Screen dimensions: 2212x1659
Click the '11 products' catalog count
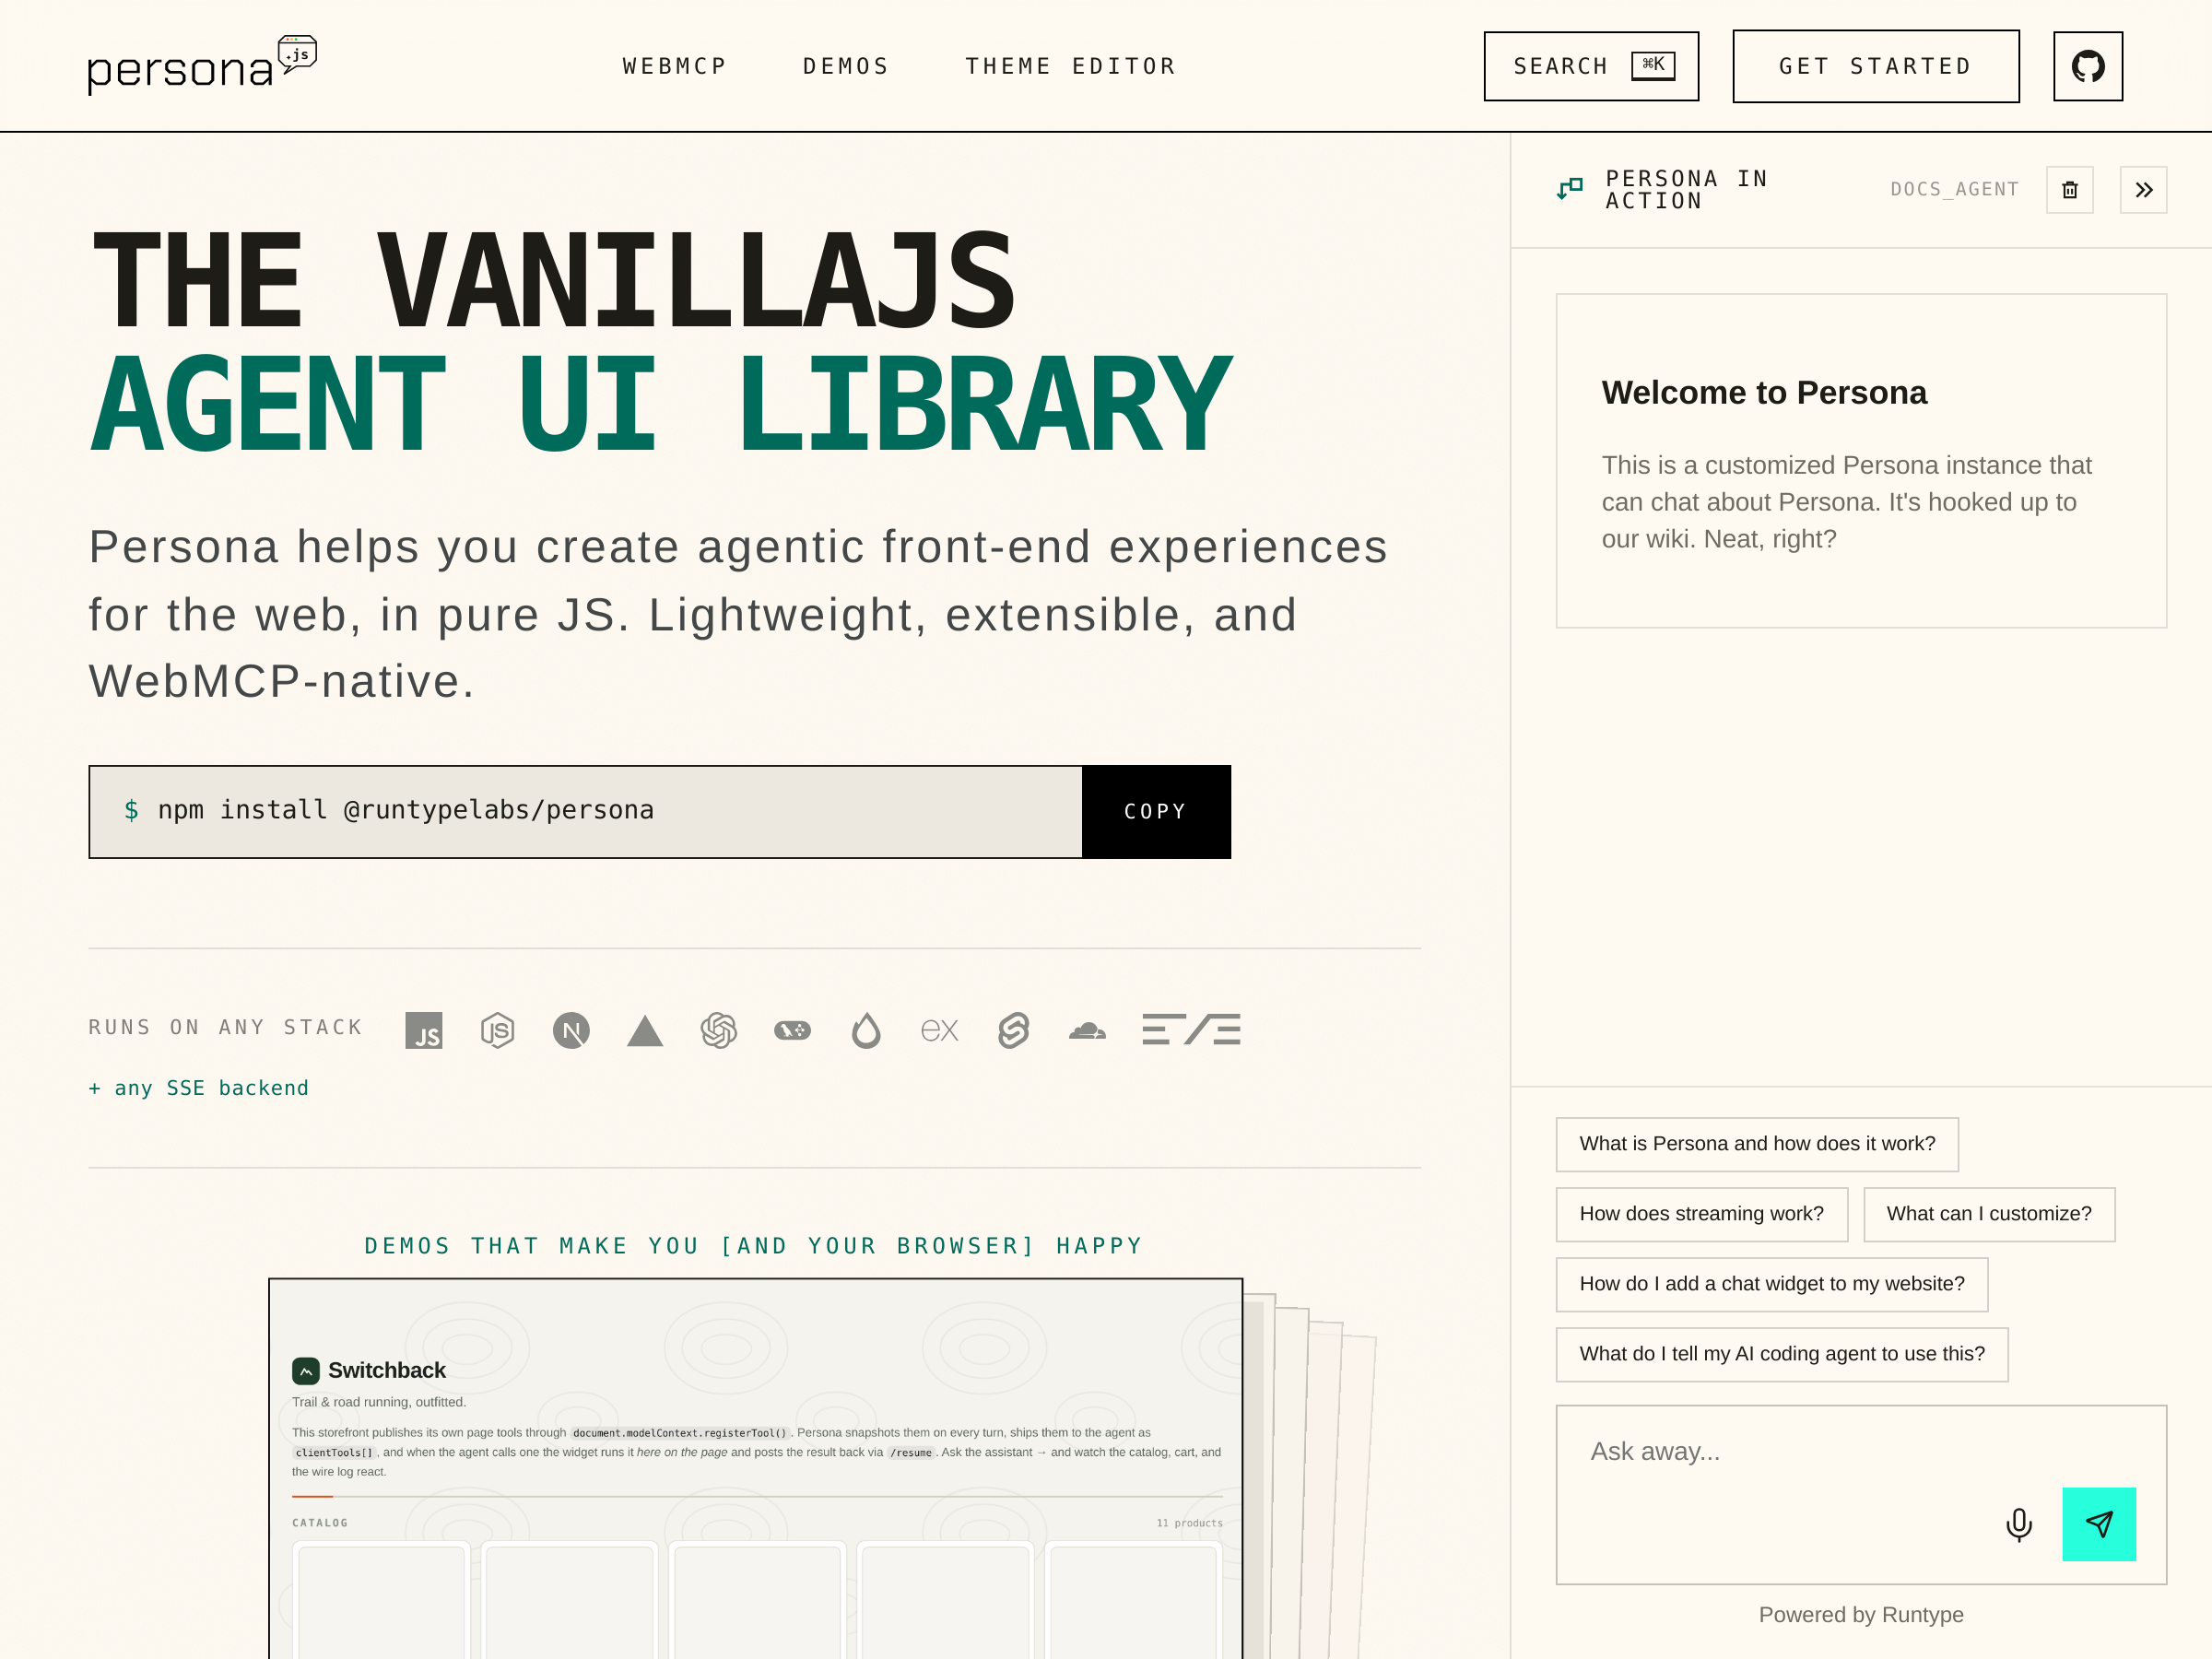click(1190, 1523)
